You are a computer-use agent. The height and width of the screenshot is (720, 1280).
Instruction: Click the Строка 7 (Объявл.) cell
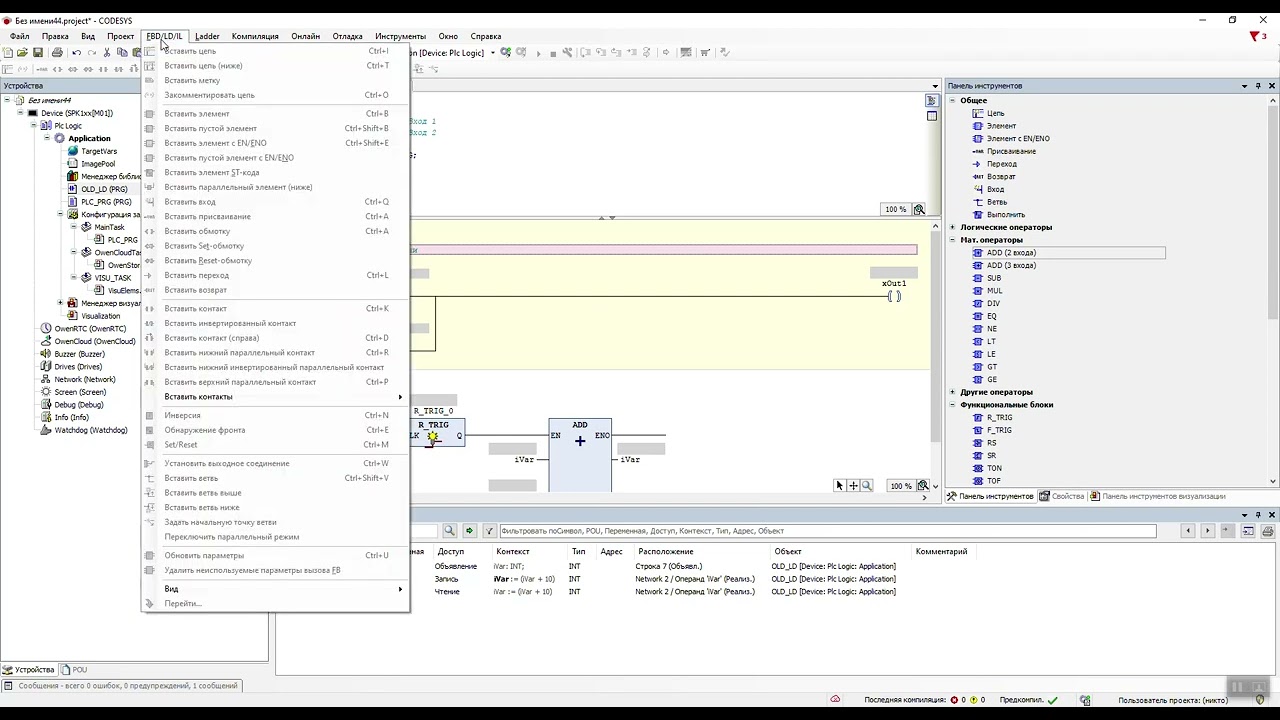668,566
